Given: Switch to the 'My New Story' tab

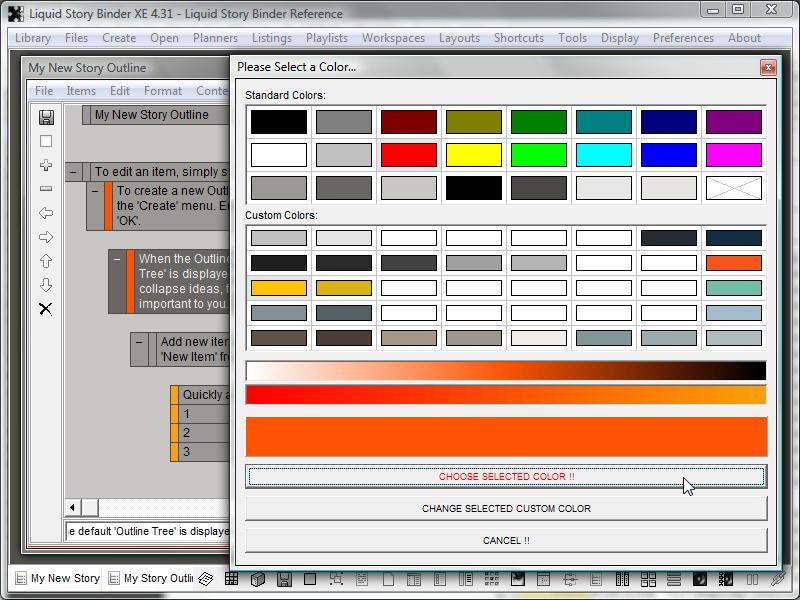Looking at the screenshot, I should pyautogui.click(x=56, y=578).
